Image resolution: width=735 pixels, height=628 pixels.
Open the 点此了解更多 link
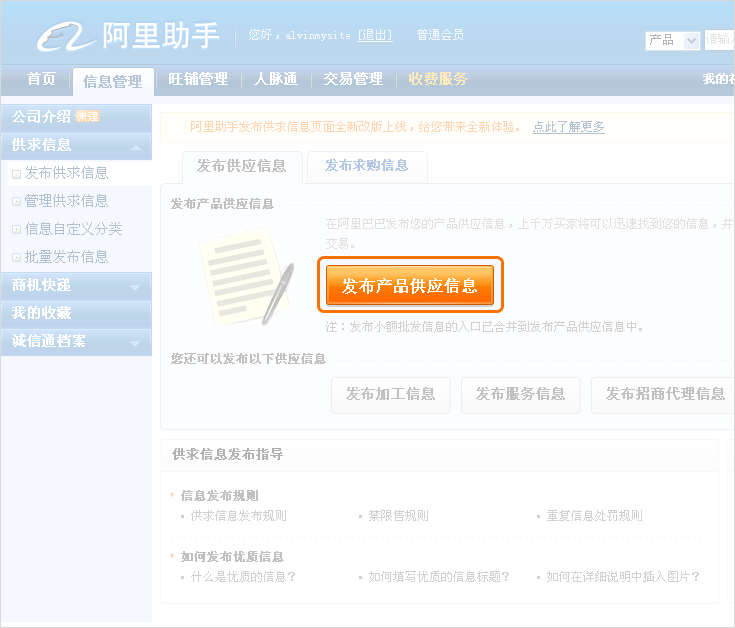point(569,127)
